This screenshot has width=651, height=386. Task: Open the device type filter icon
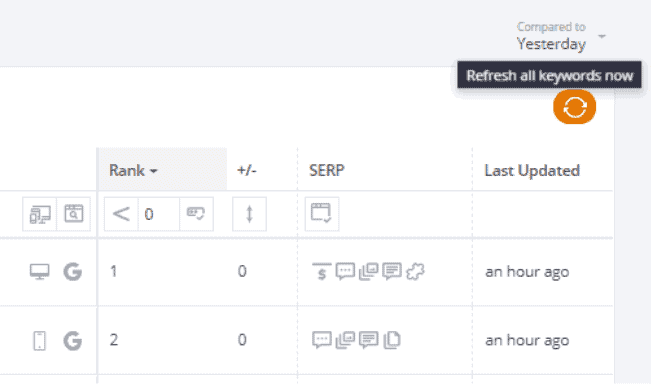pyautogui.click(x=39, y=214)
